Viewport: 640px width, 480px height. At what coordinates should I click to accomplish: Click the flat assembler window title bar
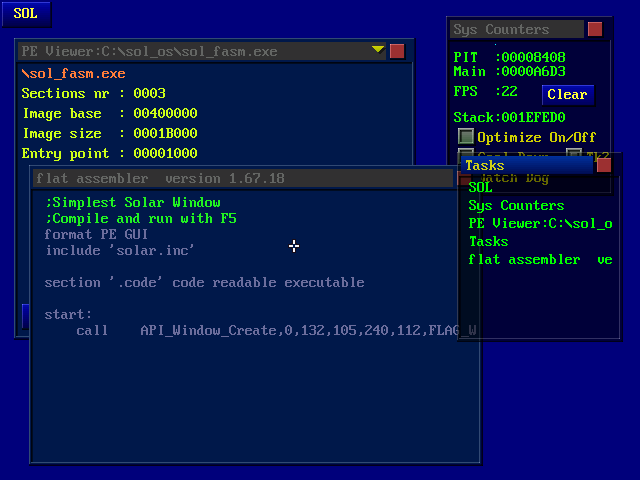click(x=243, y=178)
